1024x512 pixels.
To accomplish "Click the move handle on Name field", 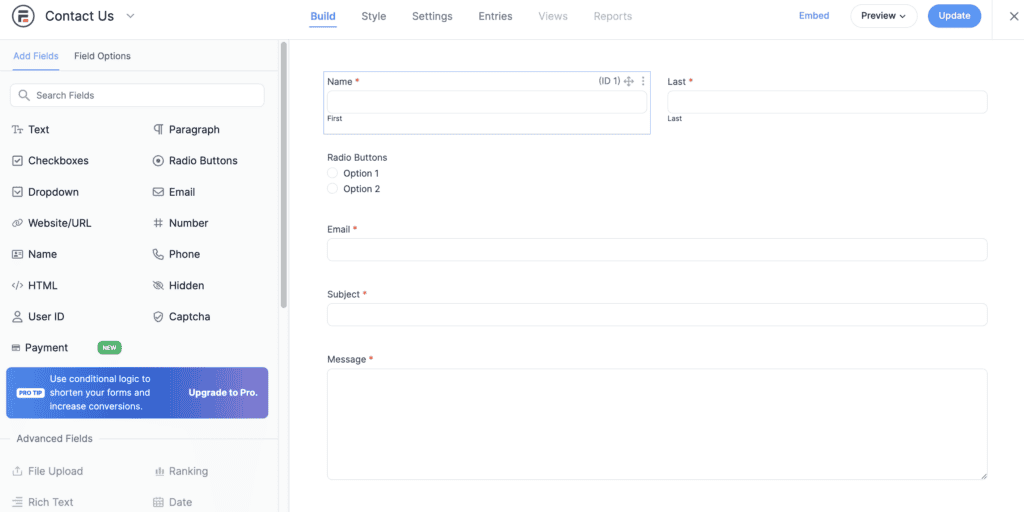I will coord(629,81).
